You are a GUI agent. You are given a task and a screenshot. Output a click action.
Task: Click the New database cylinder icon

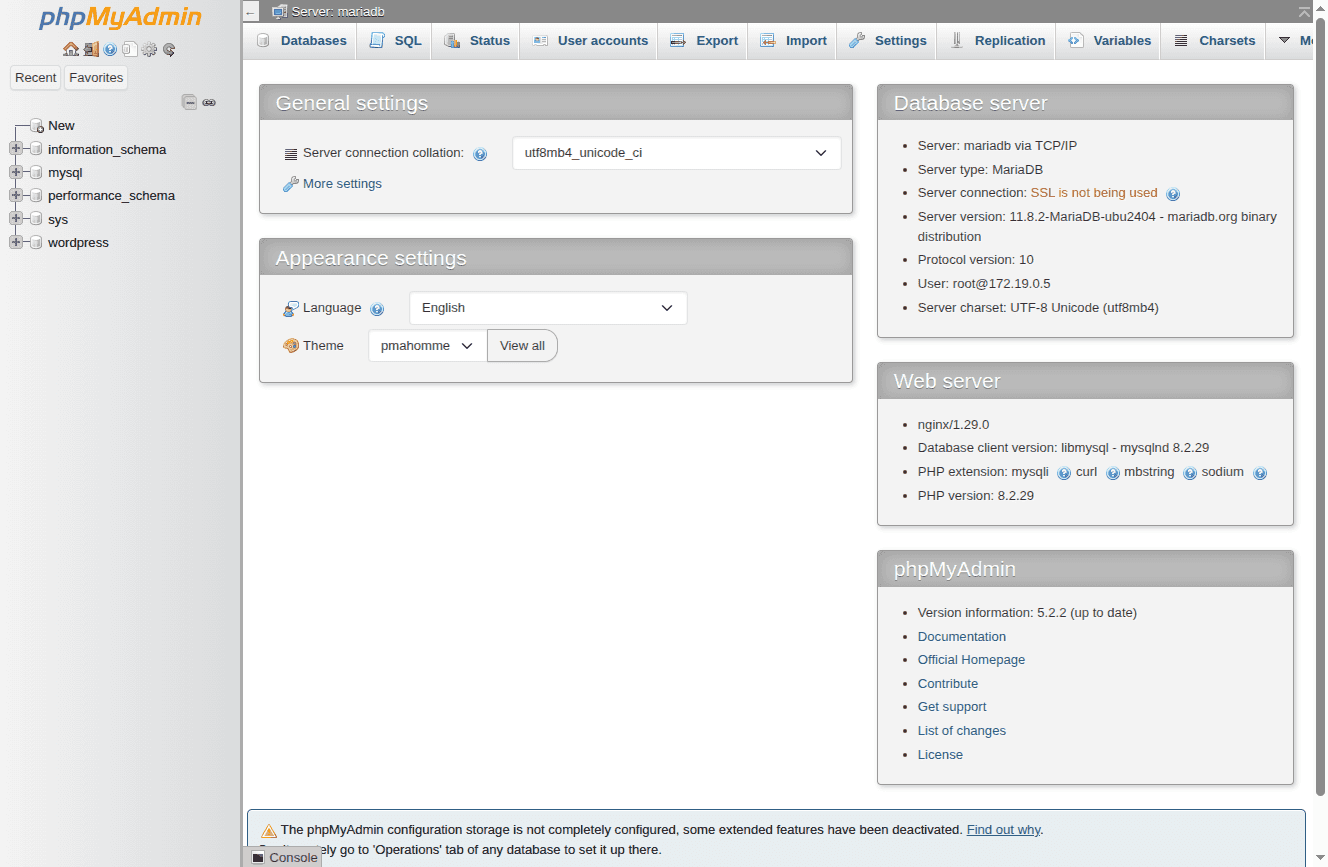pyautogui.click(x=37, y=126)
